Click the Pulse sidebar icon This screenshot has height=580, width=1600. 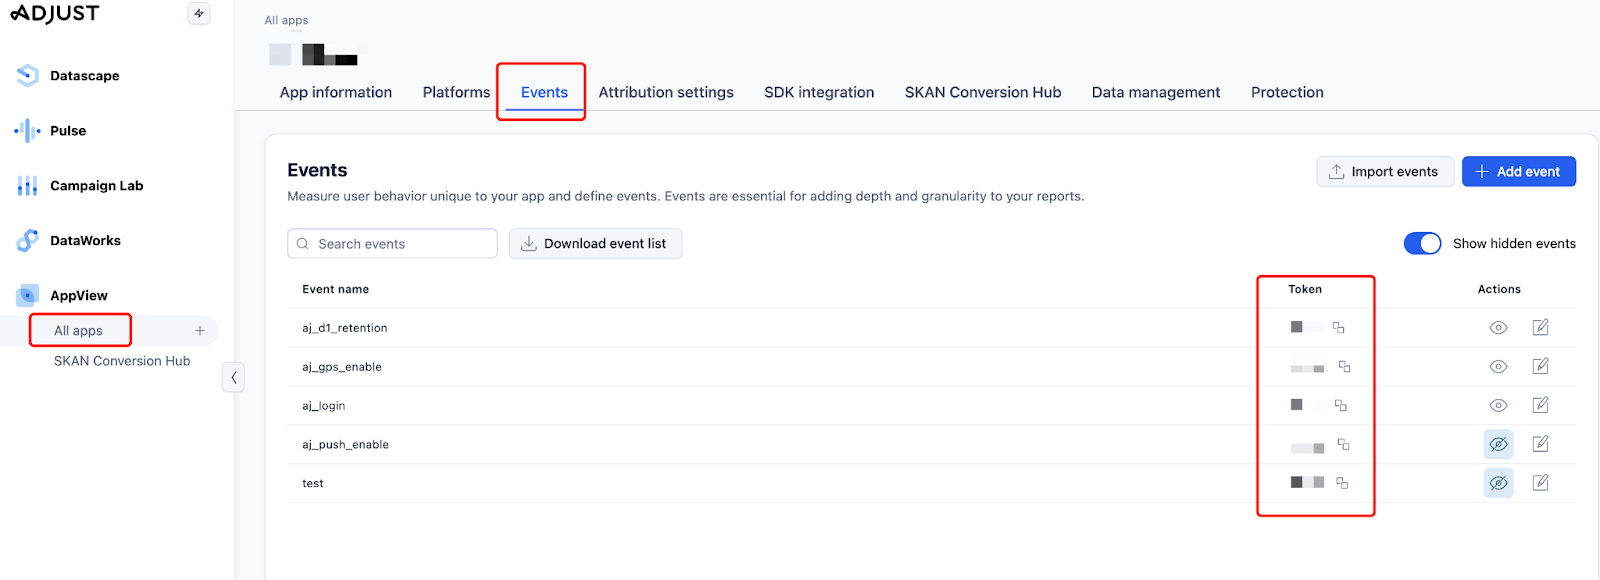(x=28, y=130)
